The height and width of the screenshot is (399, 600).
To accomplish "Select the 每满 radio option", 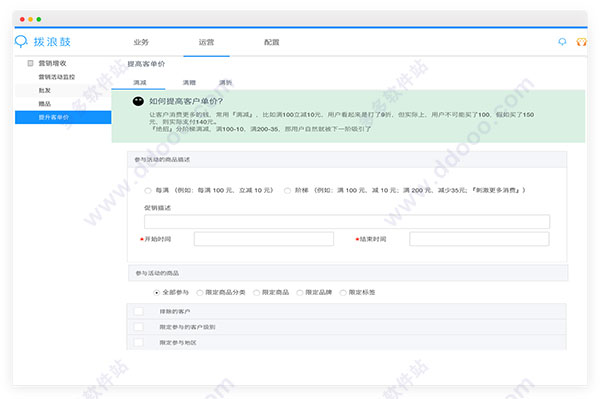I will tap(148, 191).
